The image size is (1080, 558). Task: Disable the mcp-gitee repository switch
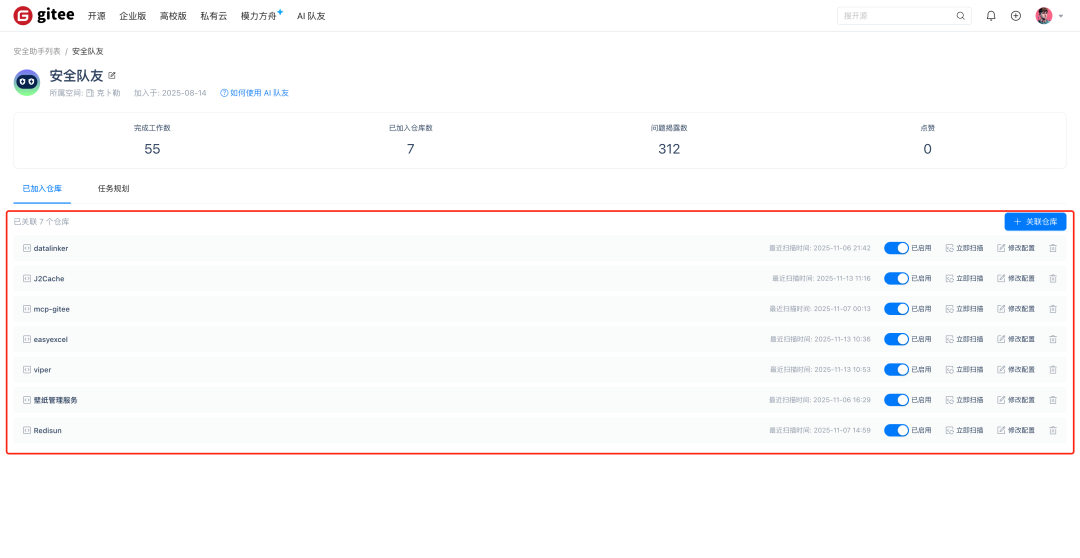[x=896, y=309]
